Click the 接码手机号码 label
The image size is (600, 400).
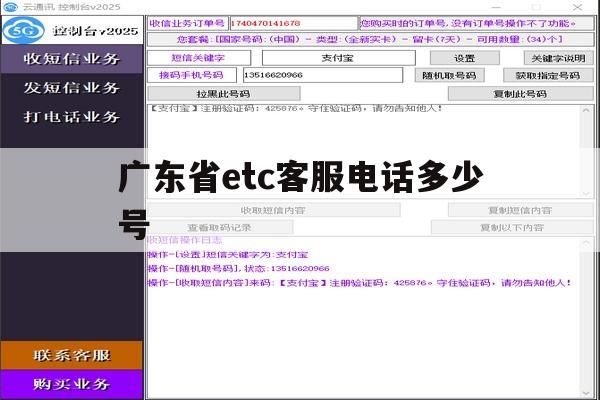pyautogui.click(x=192, y=75)
